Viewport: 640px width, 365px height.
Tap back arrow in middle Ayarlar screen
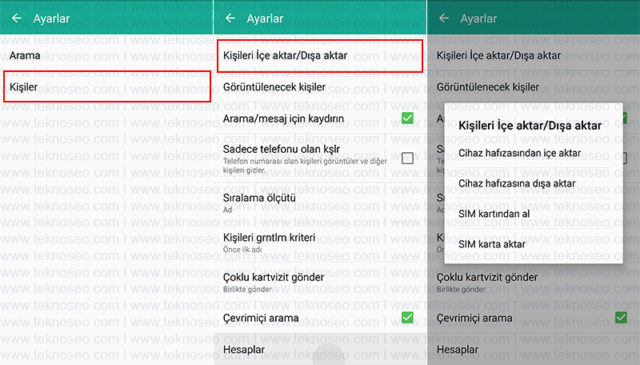(x=231, y=18)
